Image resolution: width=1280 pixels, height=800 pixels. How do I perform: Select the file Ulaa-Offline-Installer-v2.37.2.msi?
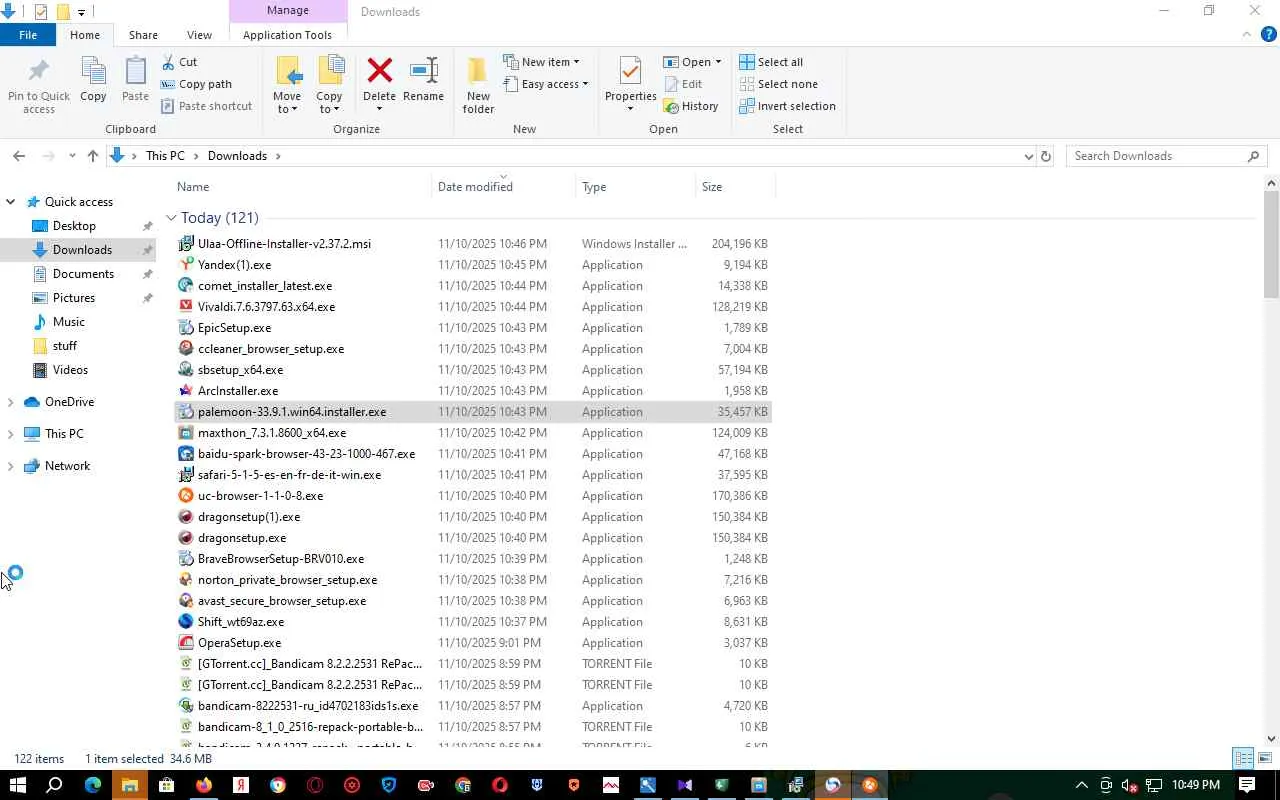(x=473, y=244)
